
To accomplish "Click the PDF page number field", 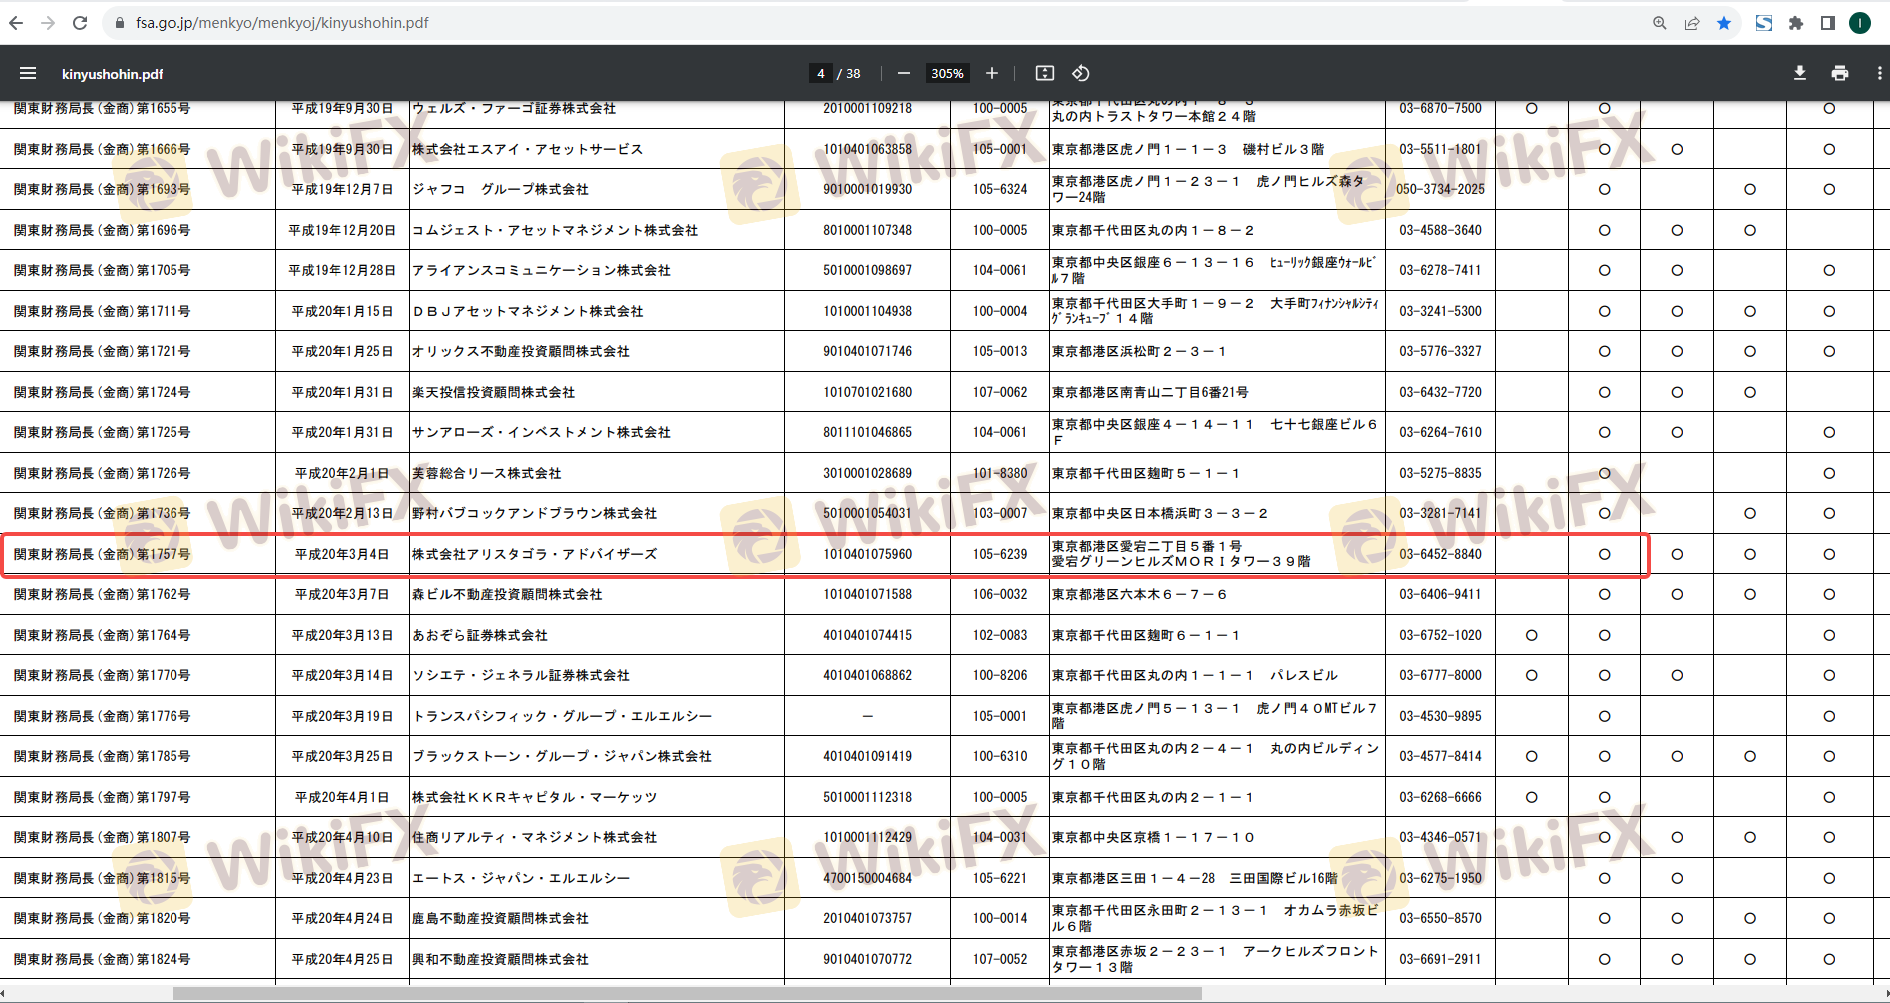I will coord(820,73).
